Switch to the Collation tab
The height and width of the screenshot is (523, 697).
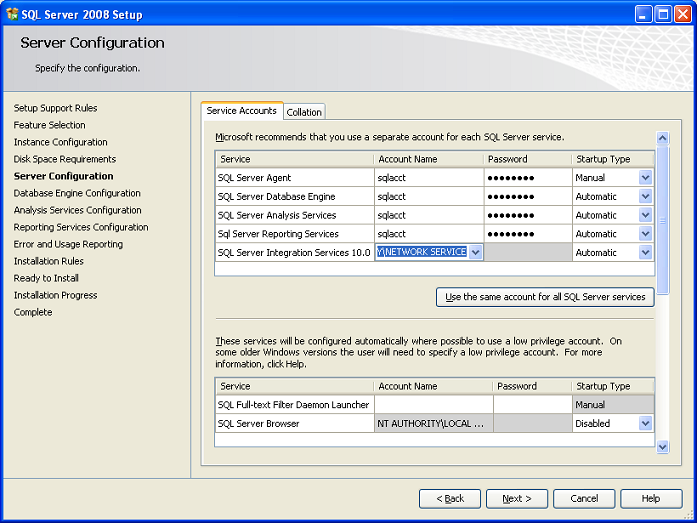(304, 112)
